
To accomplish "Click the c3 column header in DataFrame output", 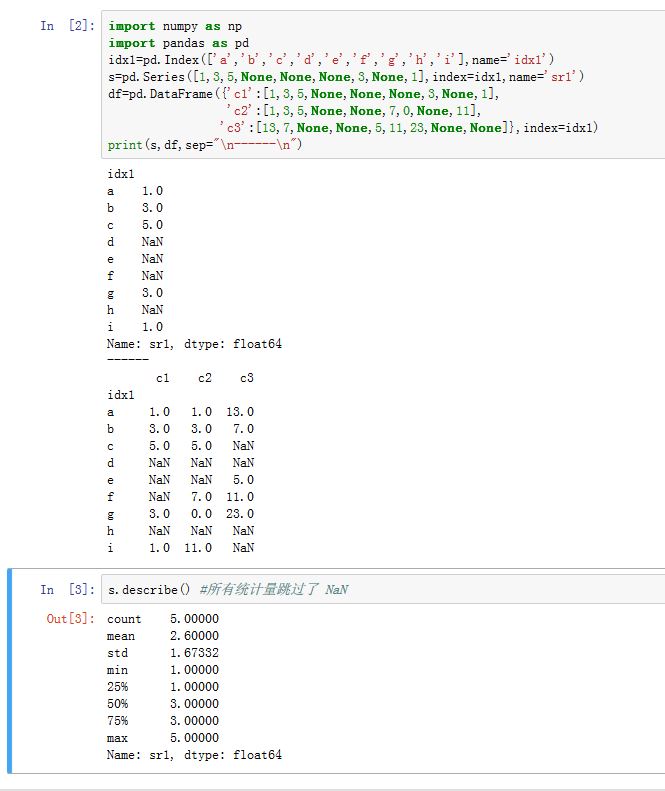I will pos(246,378).
